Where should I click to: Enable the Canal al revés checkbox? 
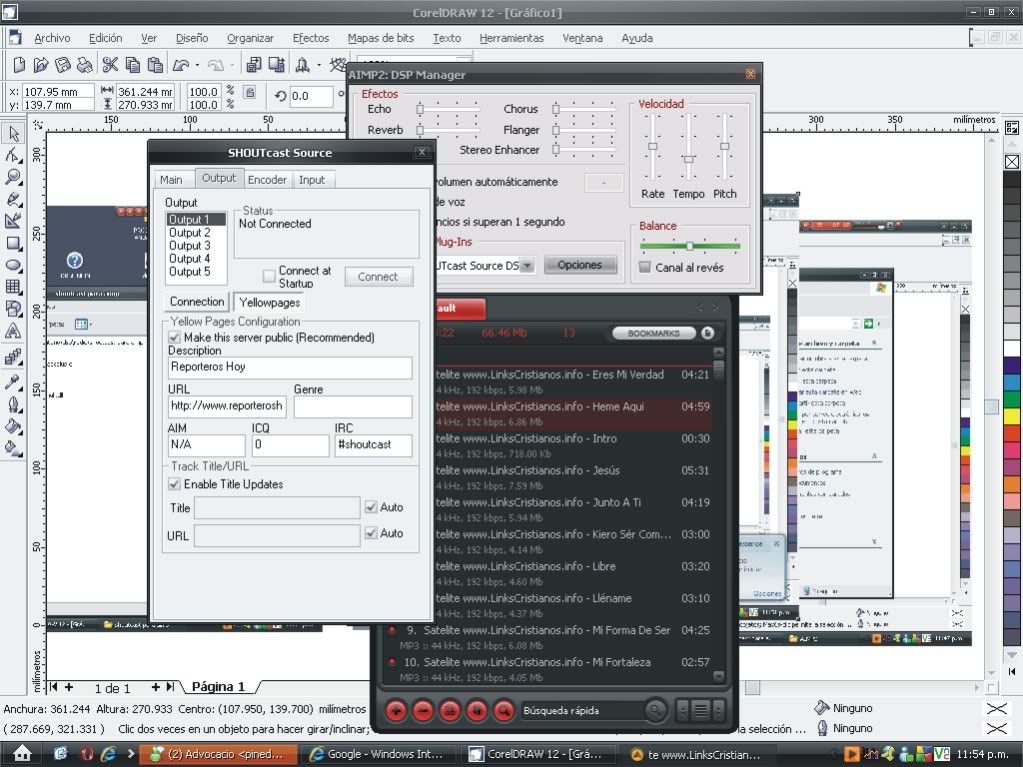pyautogui.click(x=645, y=267)
